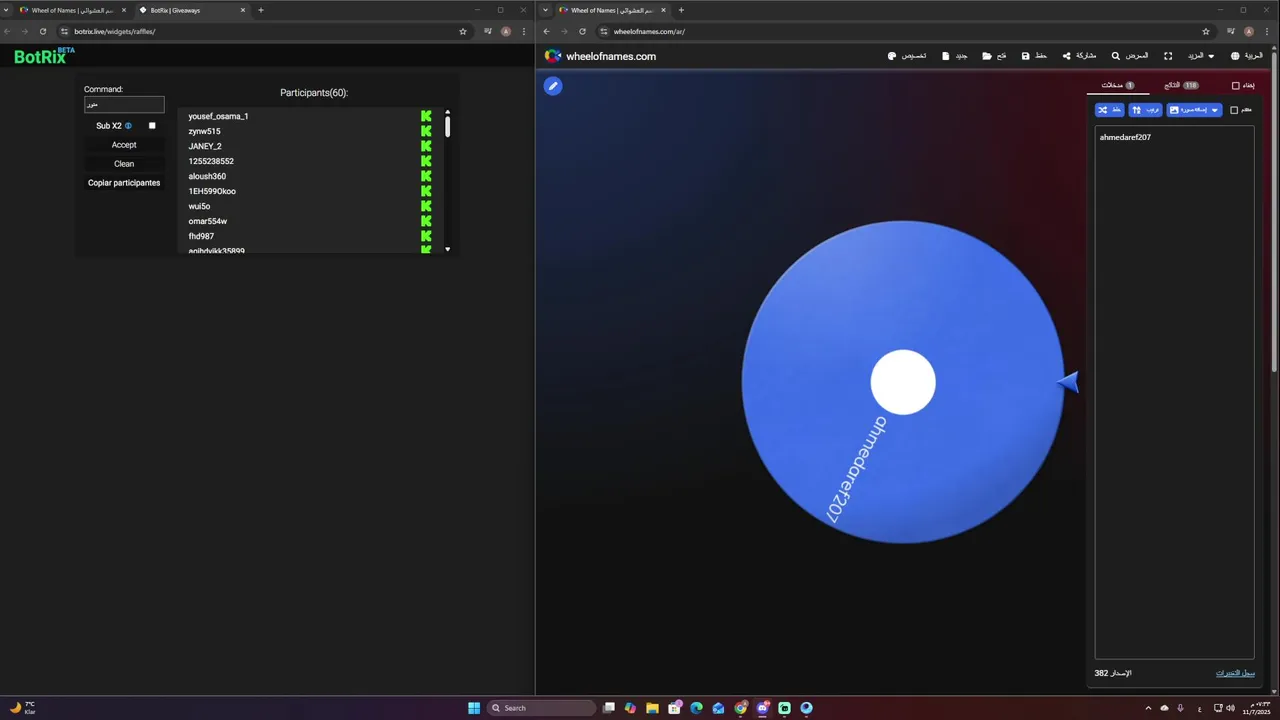
Task: Open a saved wheel via the folder icon
Action: (x=987, y=56)
